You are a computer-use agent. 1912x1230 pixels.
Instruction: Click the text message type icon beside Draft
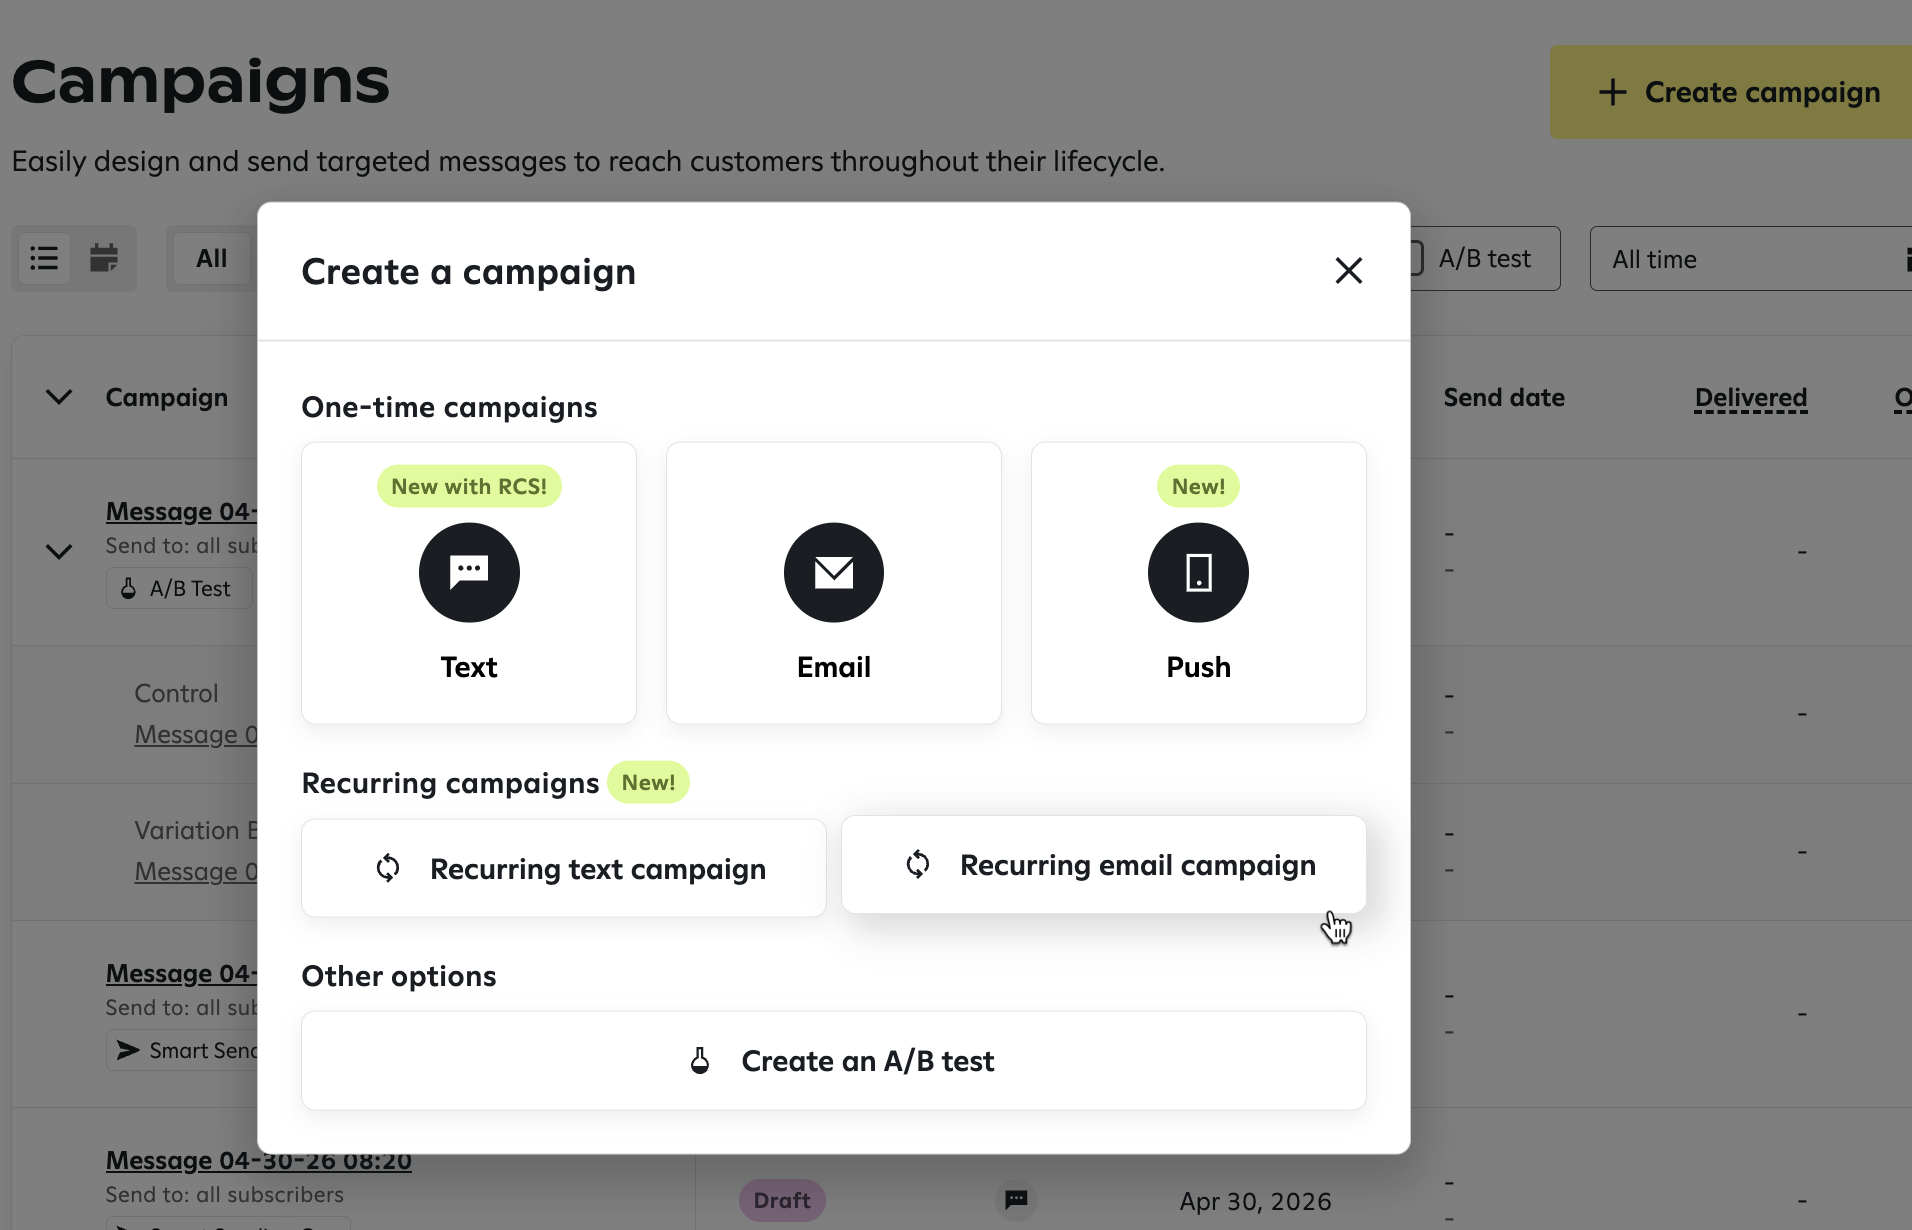(x=1016, y=1200)
